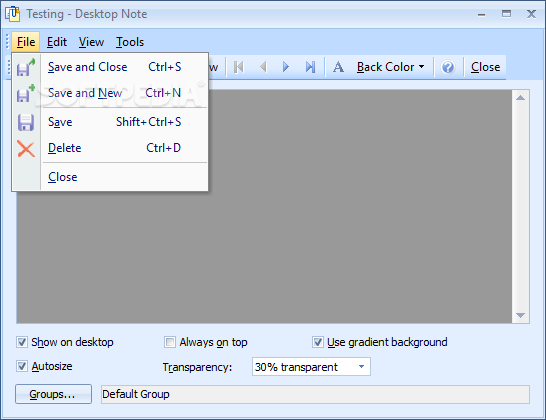Click the toolbar Close button

pos(485,67)
